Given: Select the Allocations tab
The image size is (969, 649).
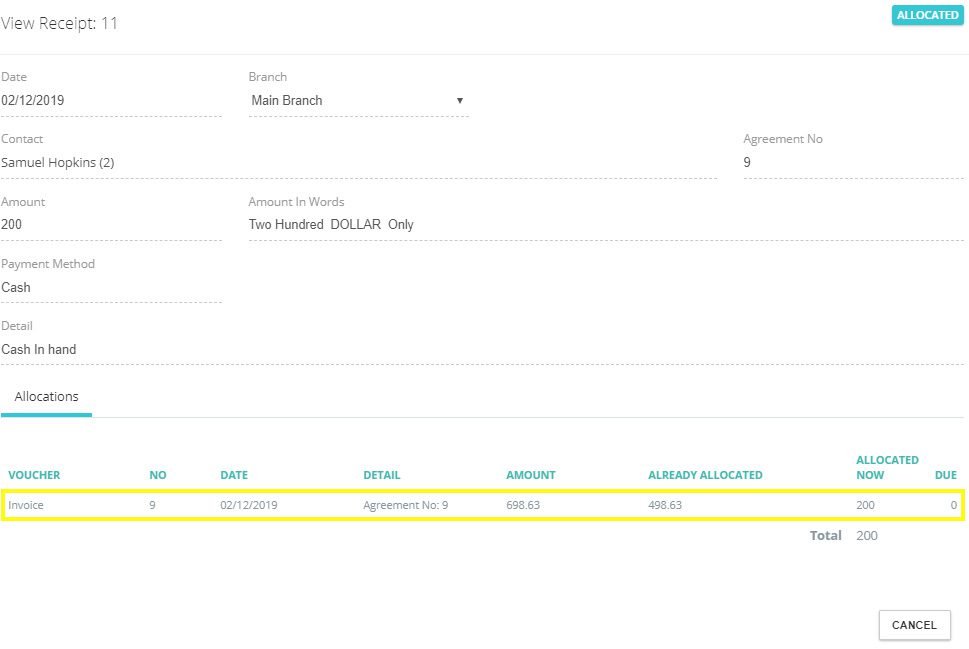Looking at the screenshot, I should tap(46, 397).
